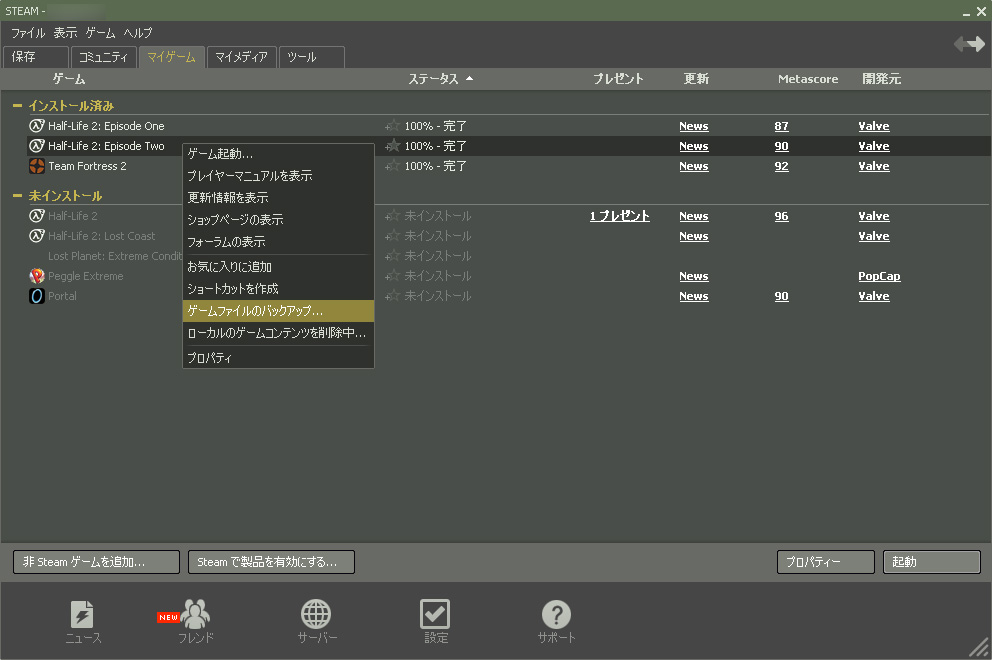Choose 更新情報を表示 in context menu
This screenshot has height=660, width=992.
click(278, 198)
